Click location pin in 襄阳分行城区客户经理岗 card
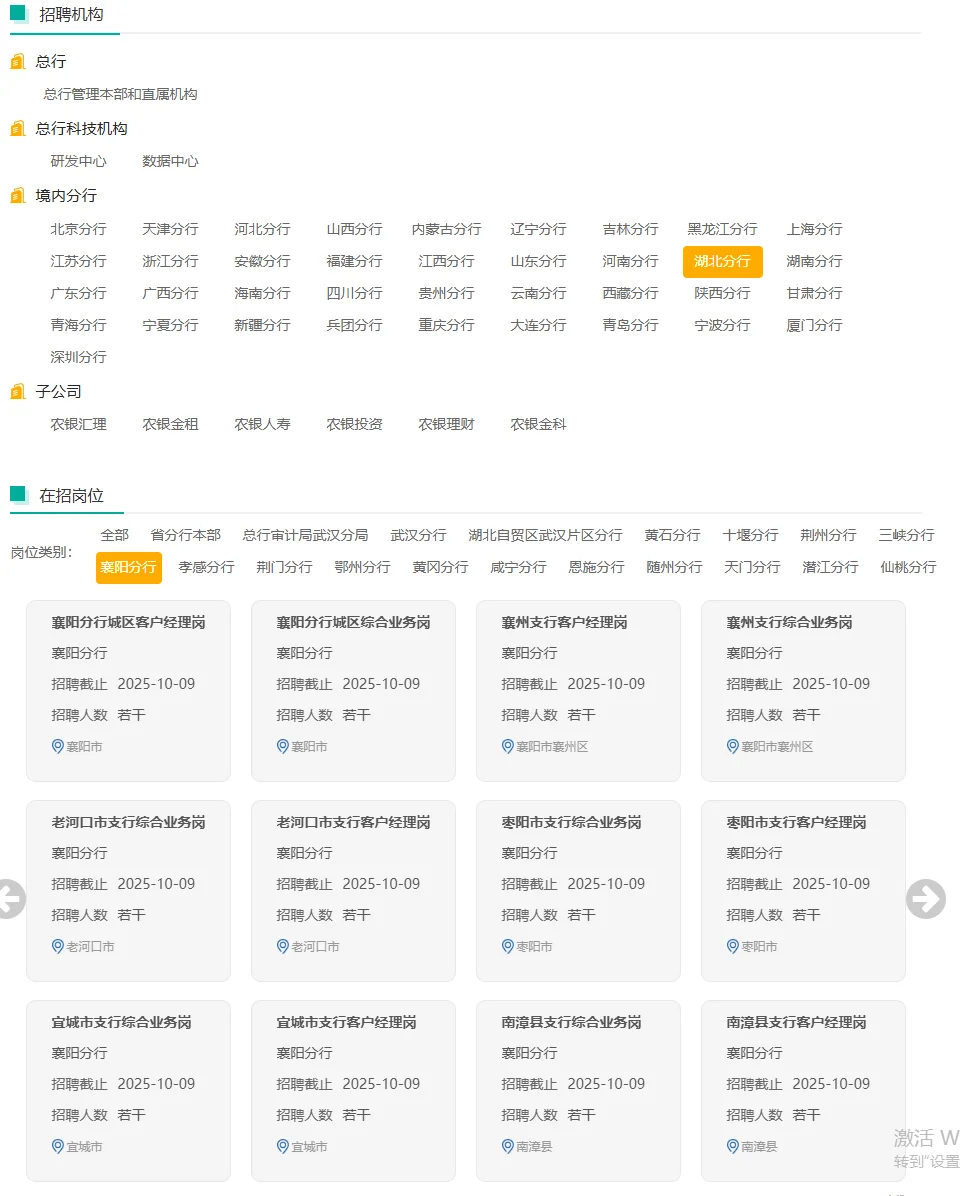Viewport: 960px width, 1196px height. click(57, 747)
